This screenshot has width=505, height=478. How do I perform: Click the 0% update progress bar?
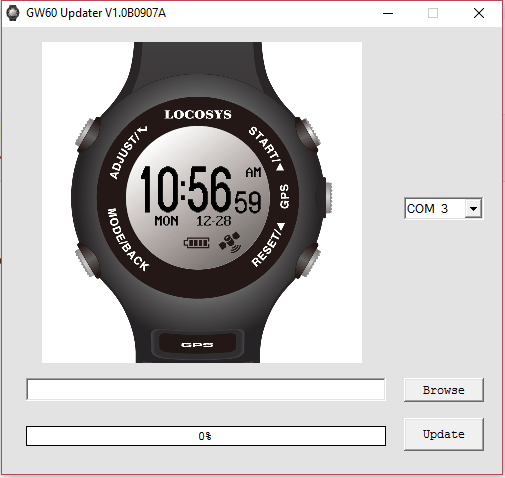[206, 436]
